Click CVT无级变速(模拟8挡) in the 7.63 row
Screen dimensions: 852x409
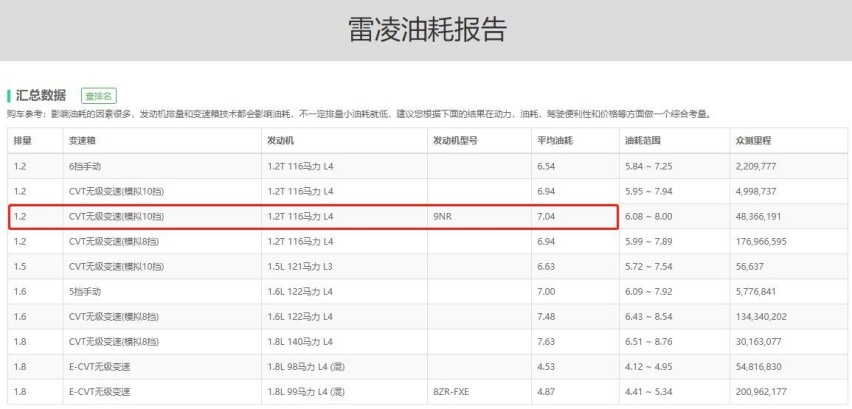114,342
